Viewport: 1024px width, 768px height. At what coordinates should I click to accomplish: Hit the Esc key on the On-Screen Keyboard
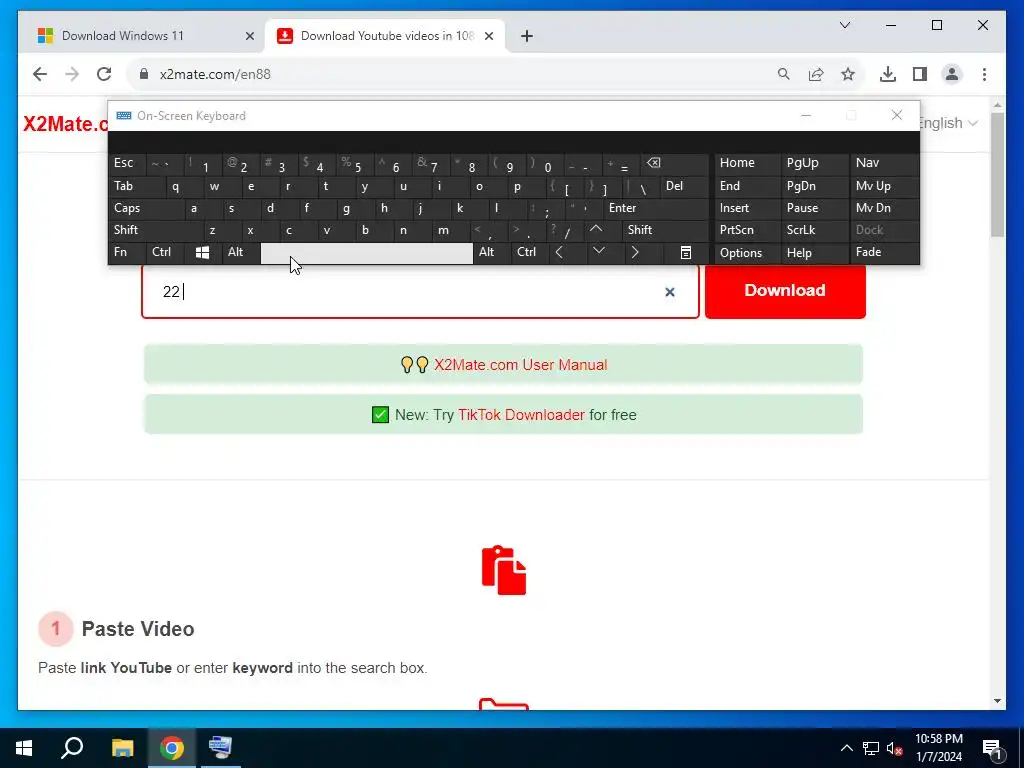click(127, 163)
